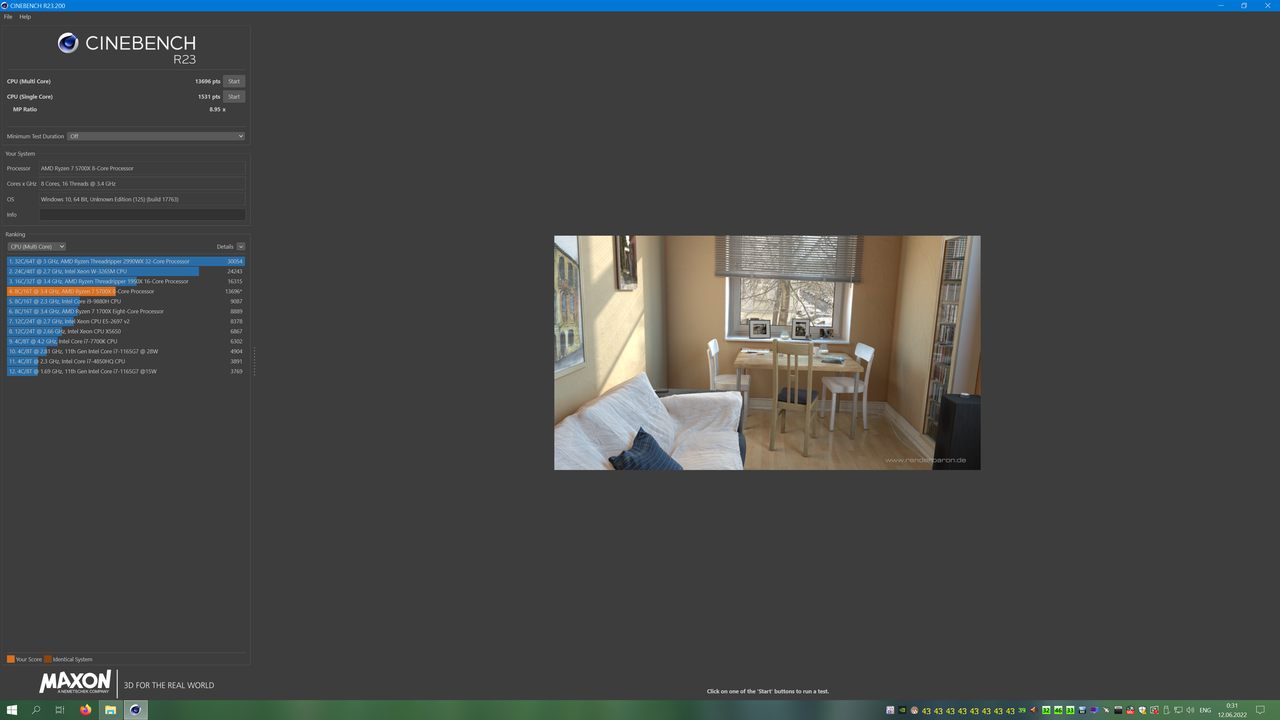Click the green 46 tray indicator
The image size is (1280, 720).
pos(1058,710)
